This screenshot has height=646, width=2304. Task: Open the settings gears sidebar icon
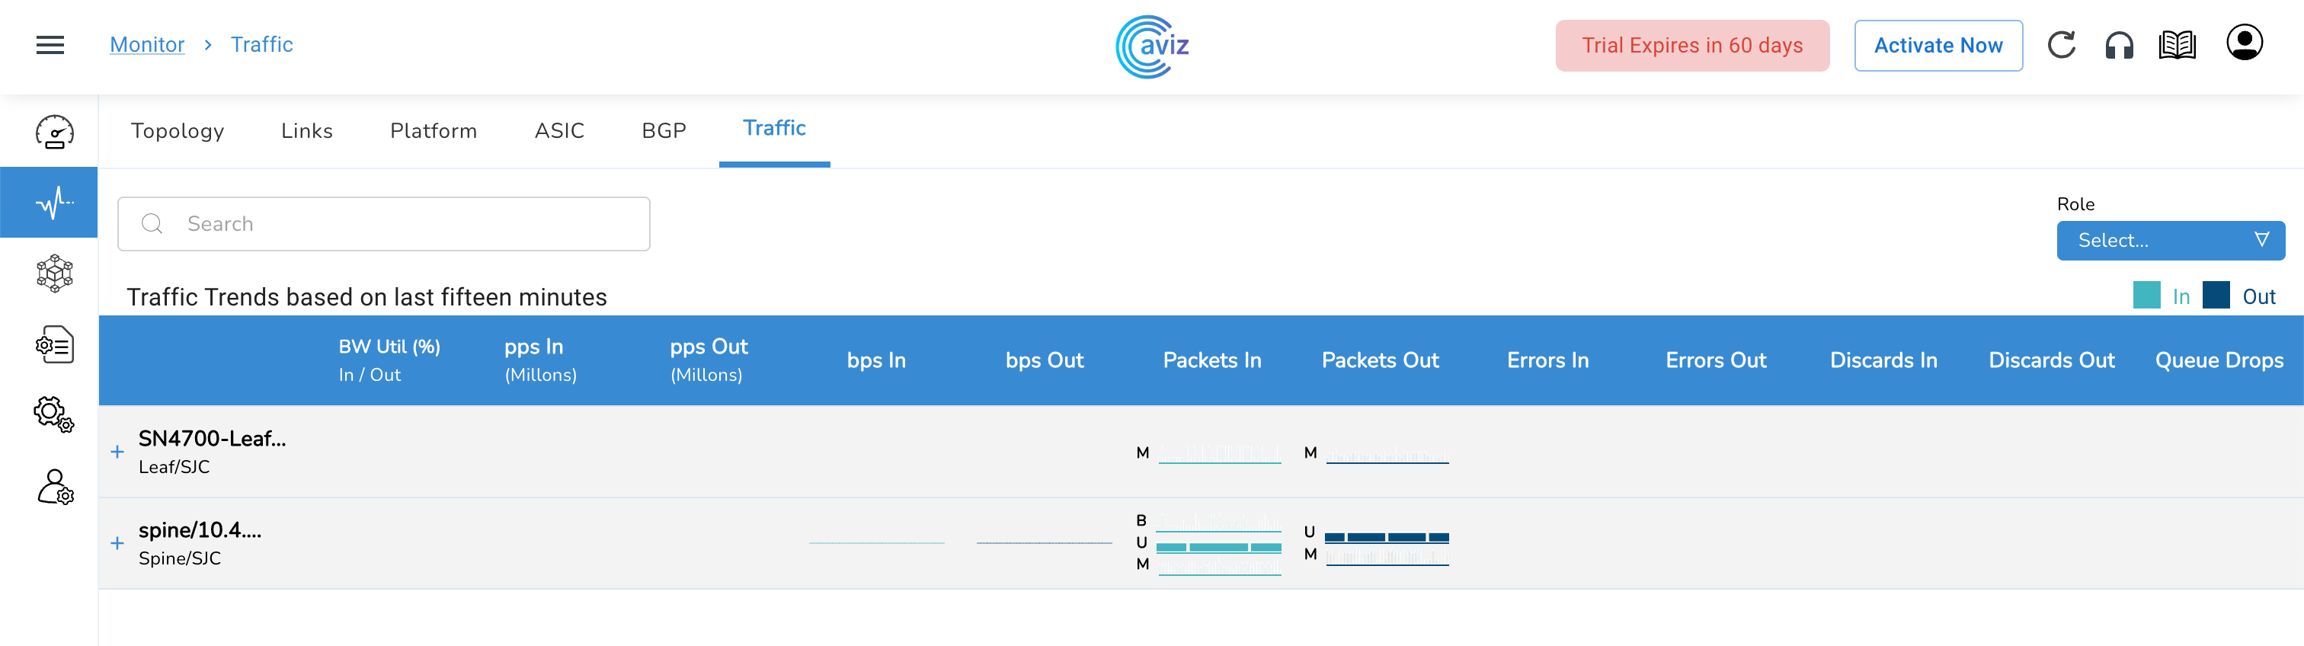pyautogui.click(x=54, y=414)
